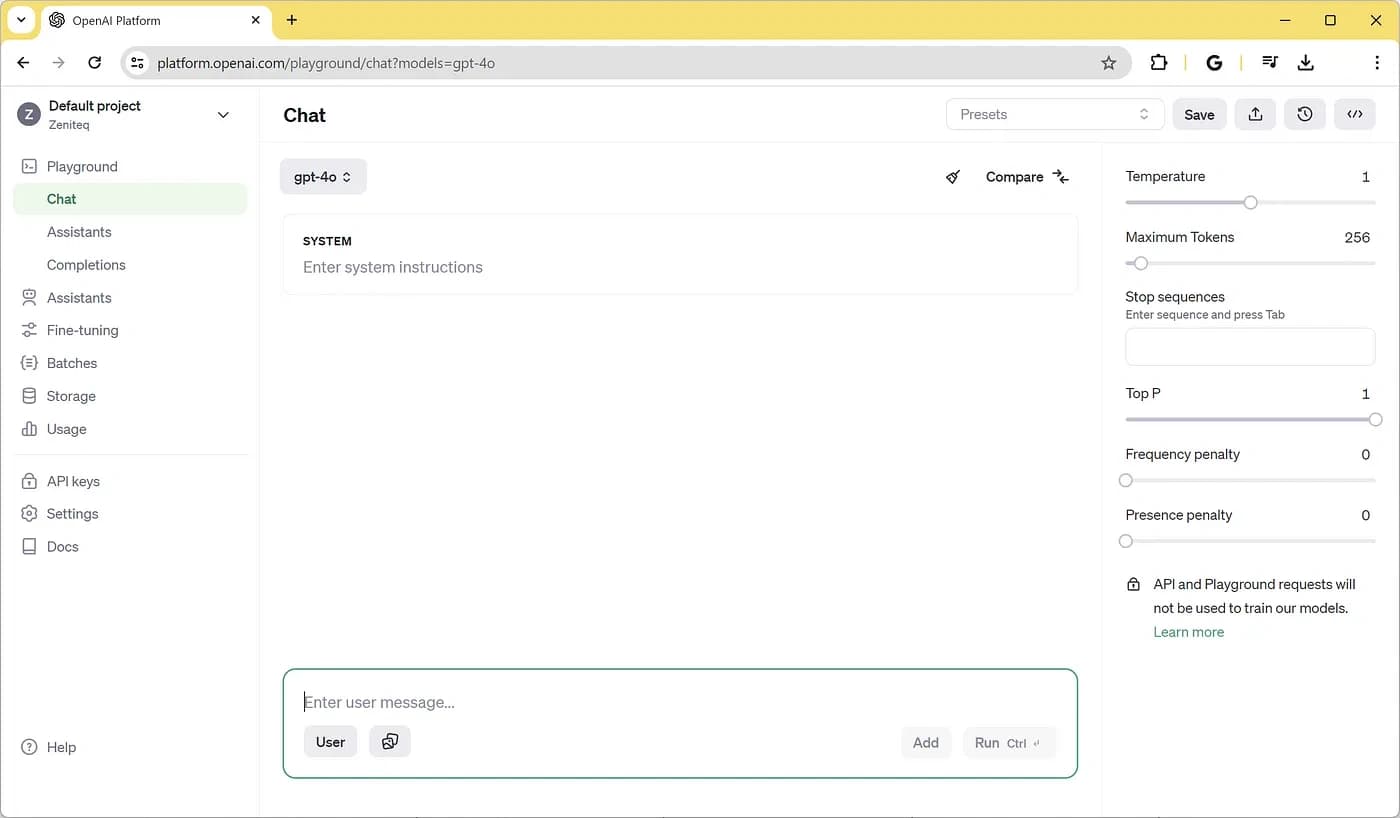The width and height of the screenshot is (1400, 818).
Task: Open the browser extensions puzzle icon
Action: click(x=1159, y=62)
